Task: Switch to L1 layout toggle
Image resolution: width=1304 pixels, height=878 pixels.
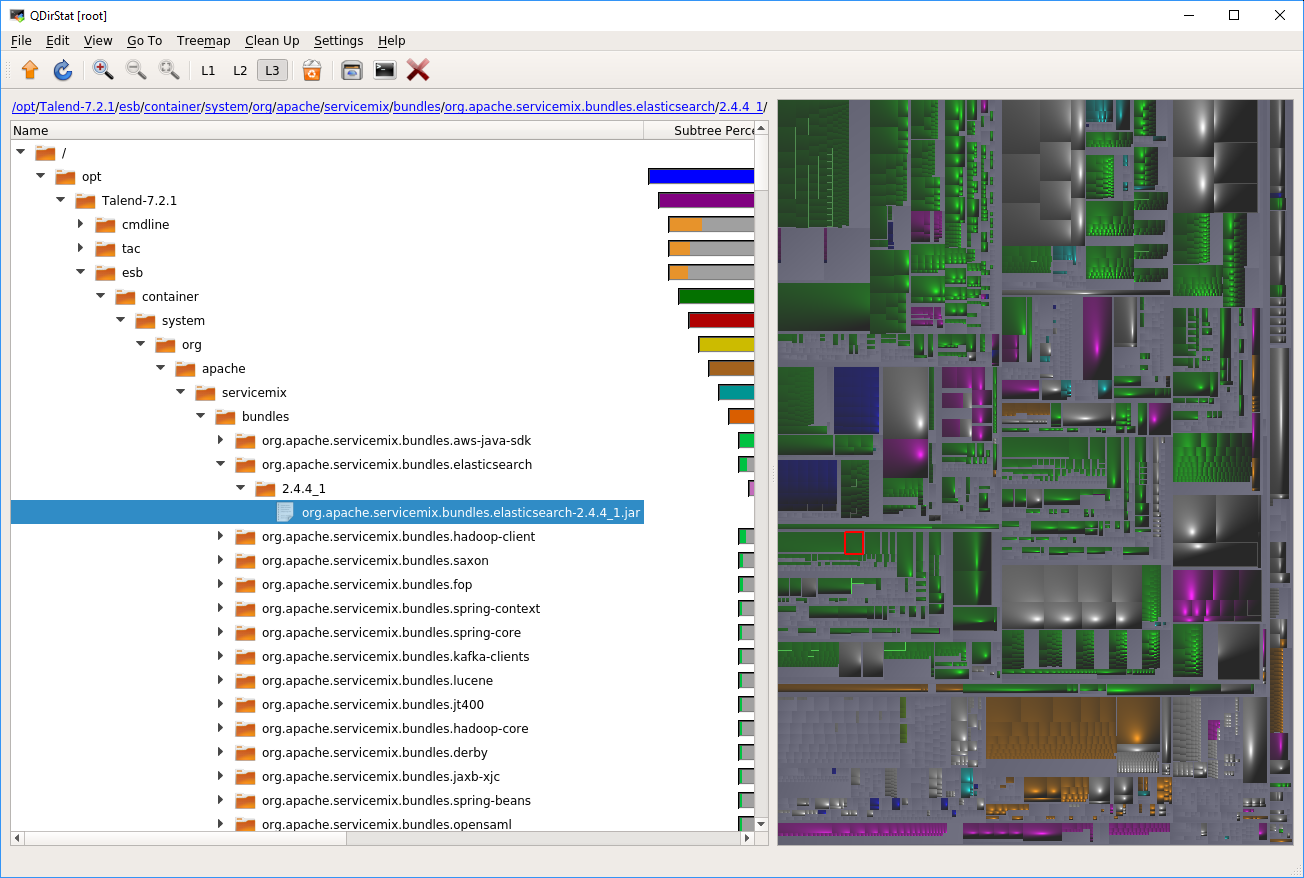Action: [x=208, y=70]
